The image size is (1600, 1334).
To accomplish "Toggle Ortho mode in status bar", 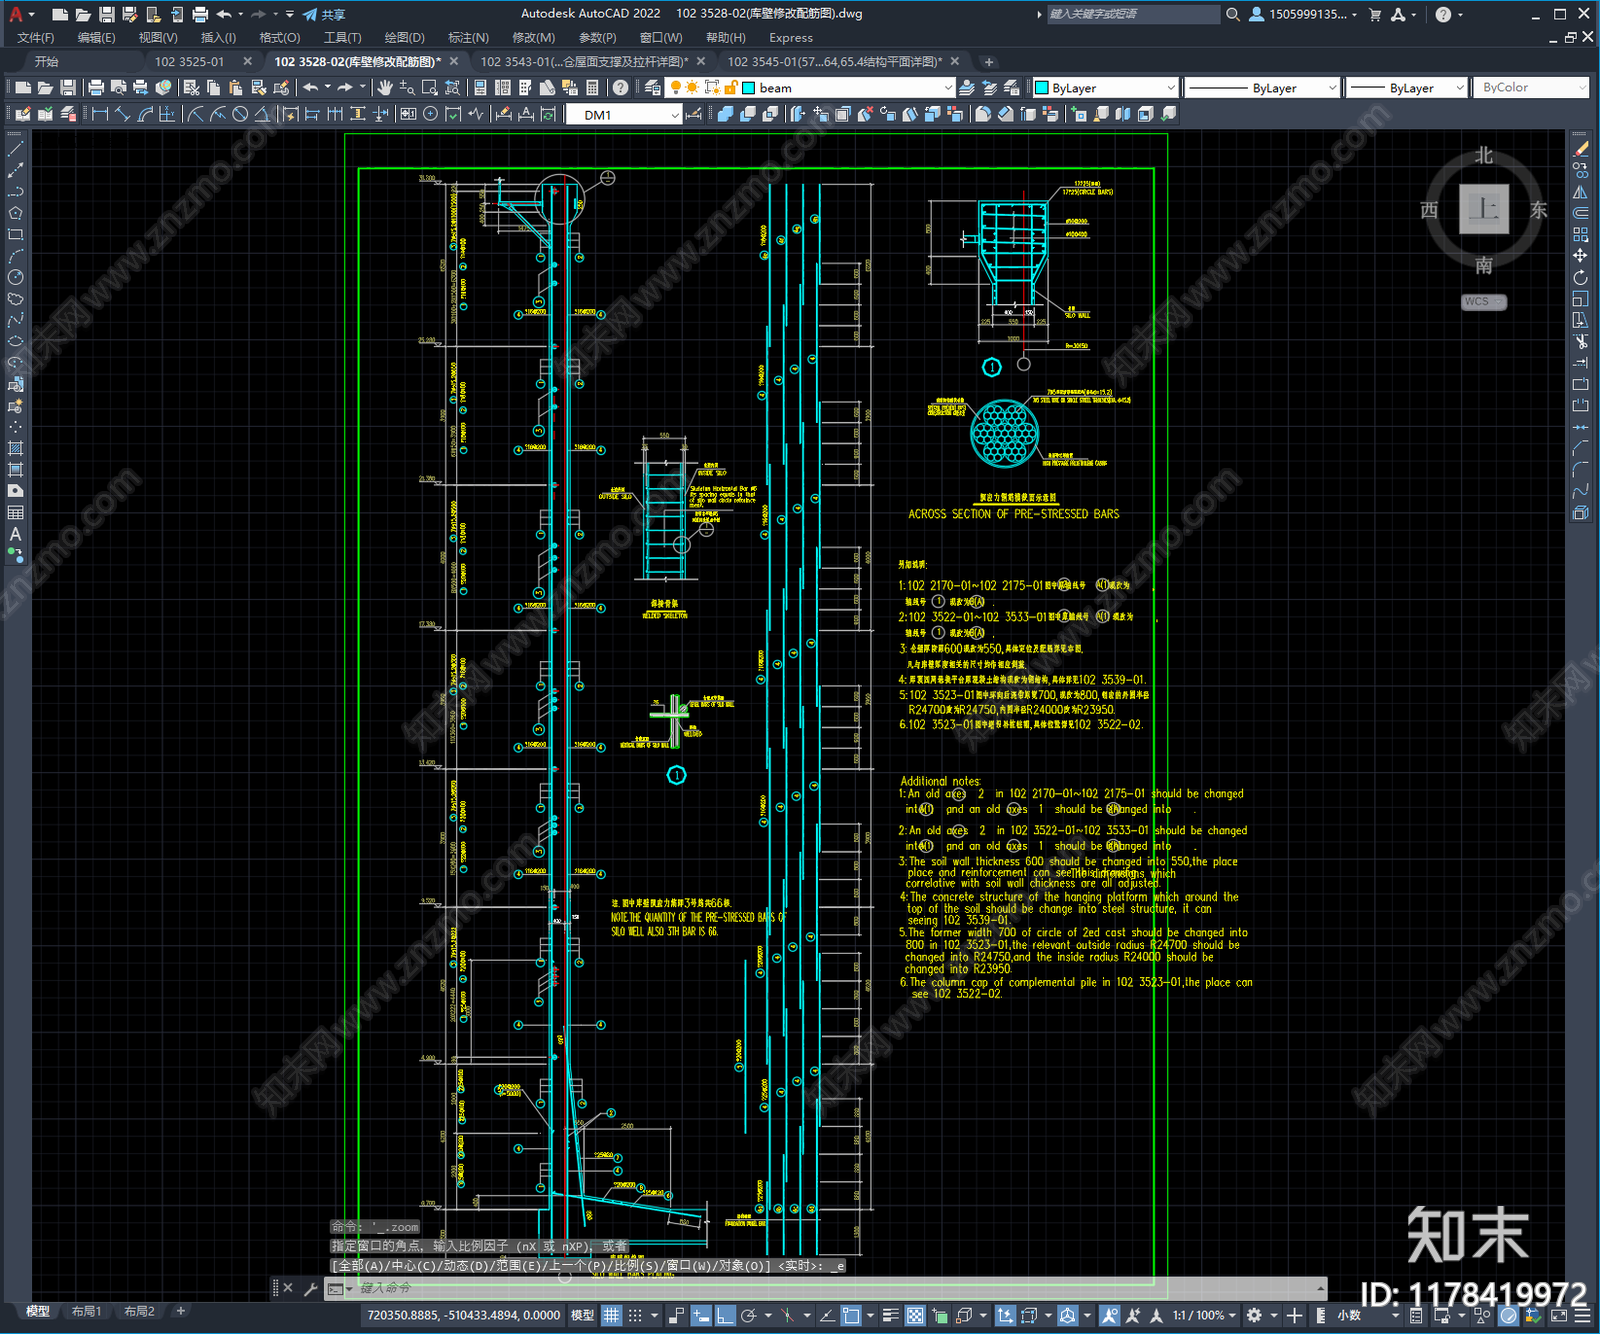I will 725,1315.
